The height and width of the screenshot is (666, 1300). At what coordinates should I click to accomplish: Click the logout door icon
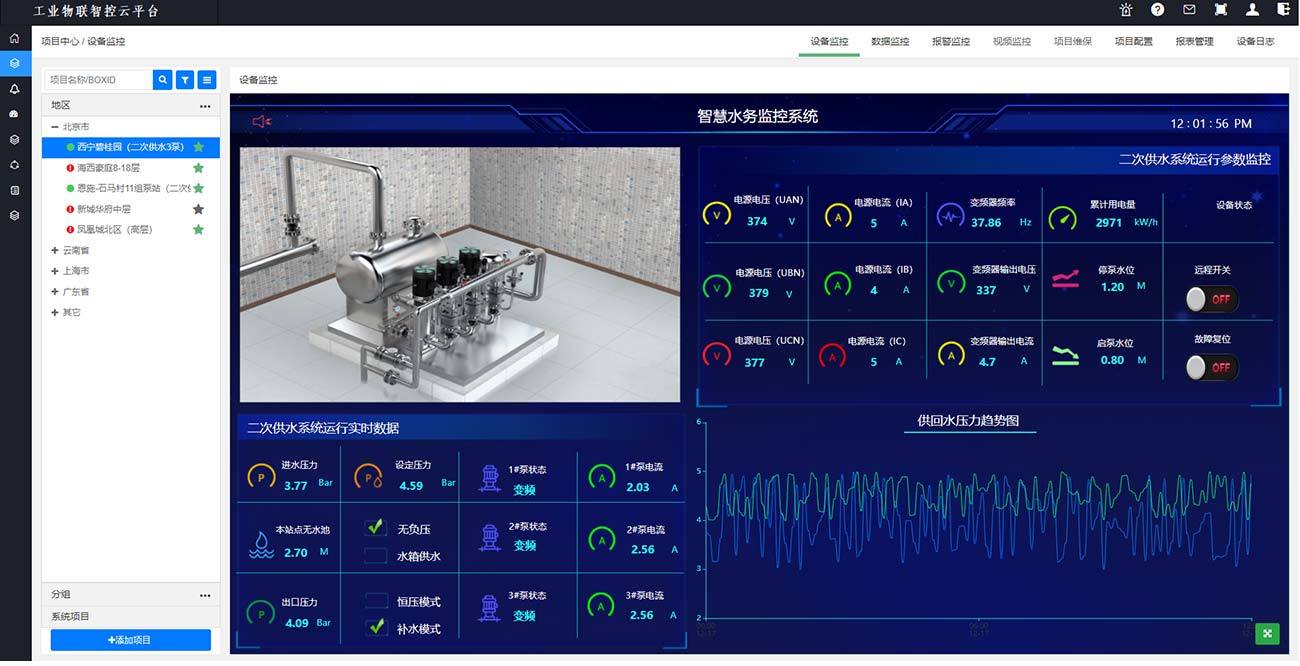coord(1283,10)
